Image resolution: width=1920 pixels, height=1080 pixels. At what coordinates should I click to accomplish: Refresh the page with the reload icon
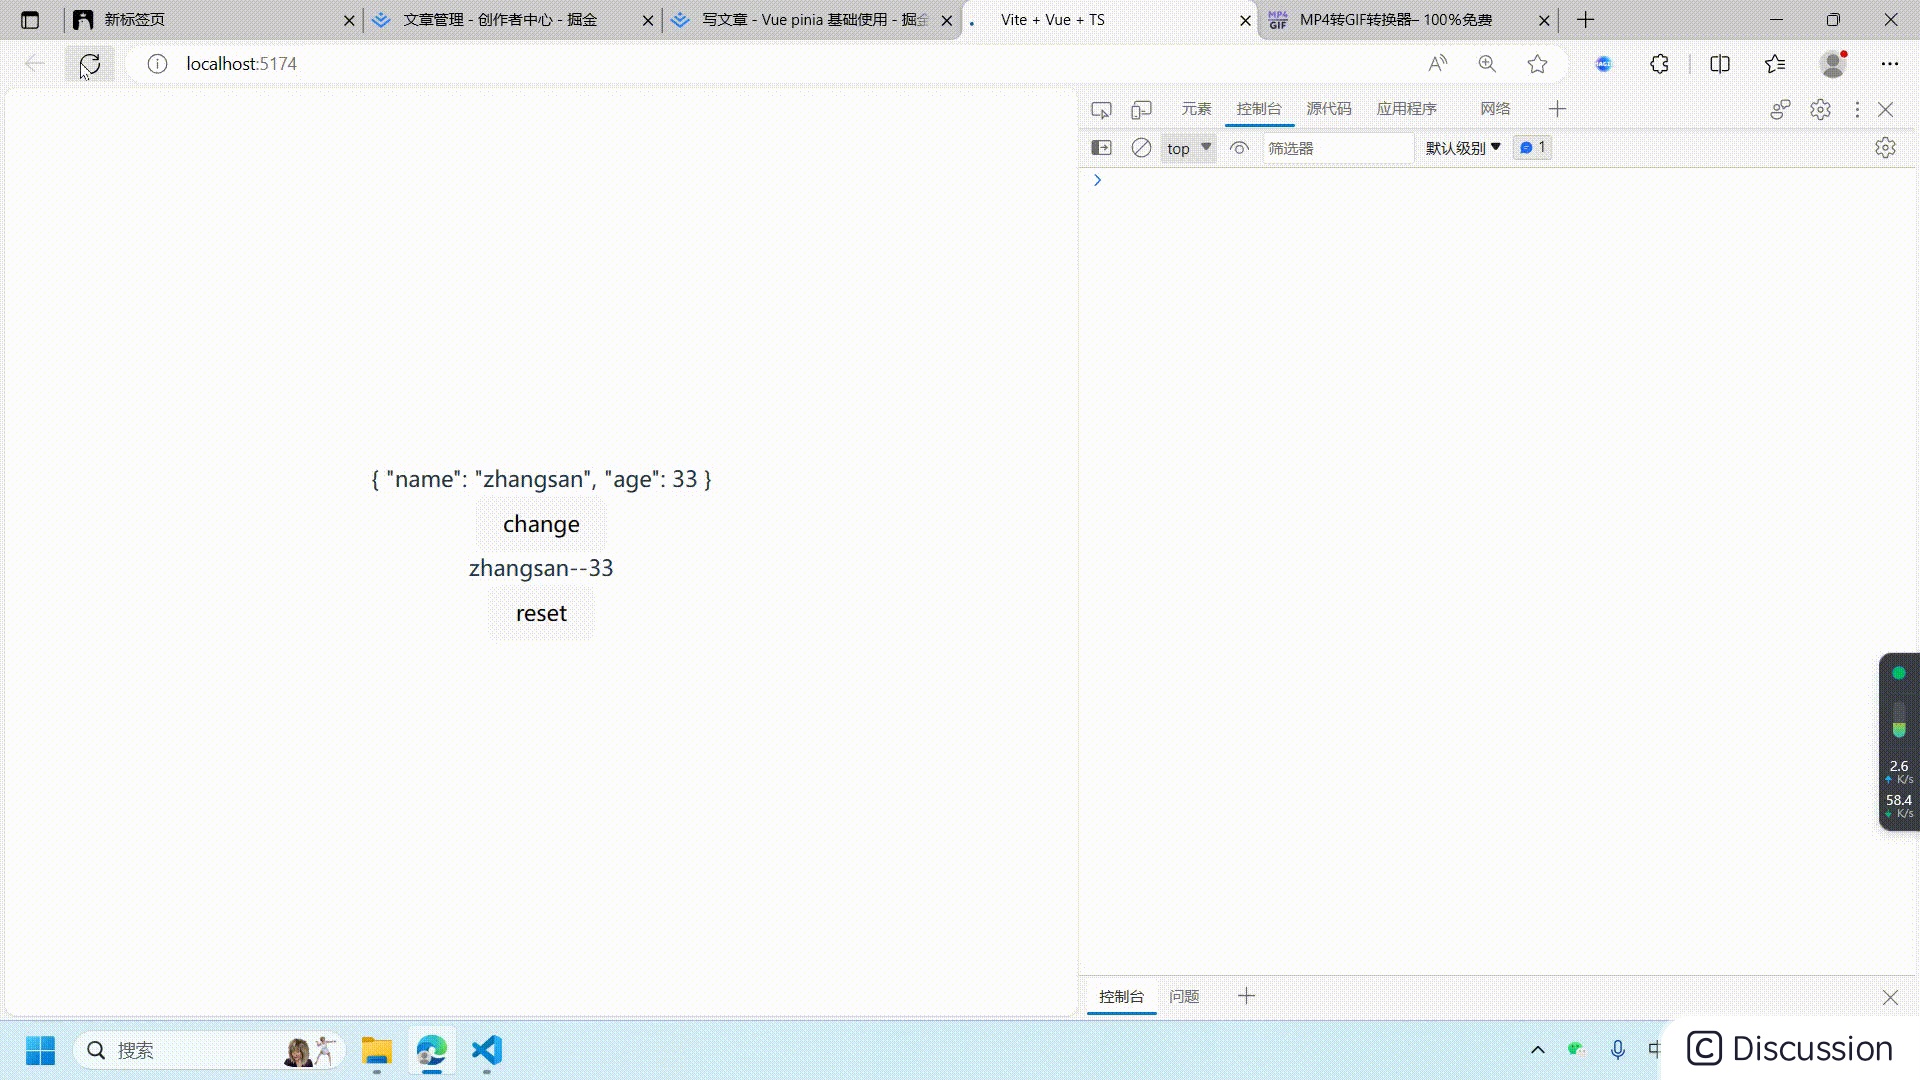[90, 64]
